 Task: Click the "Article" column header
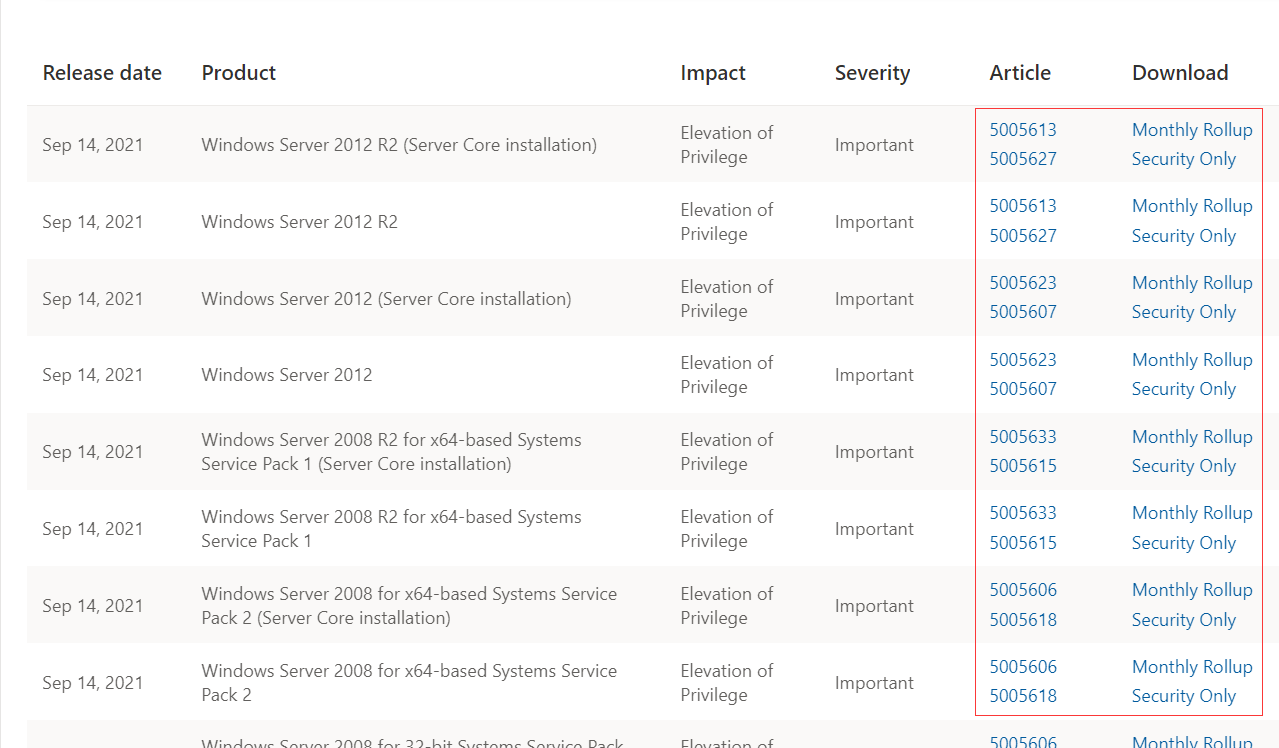(1020, 73)
